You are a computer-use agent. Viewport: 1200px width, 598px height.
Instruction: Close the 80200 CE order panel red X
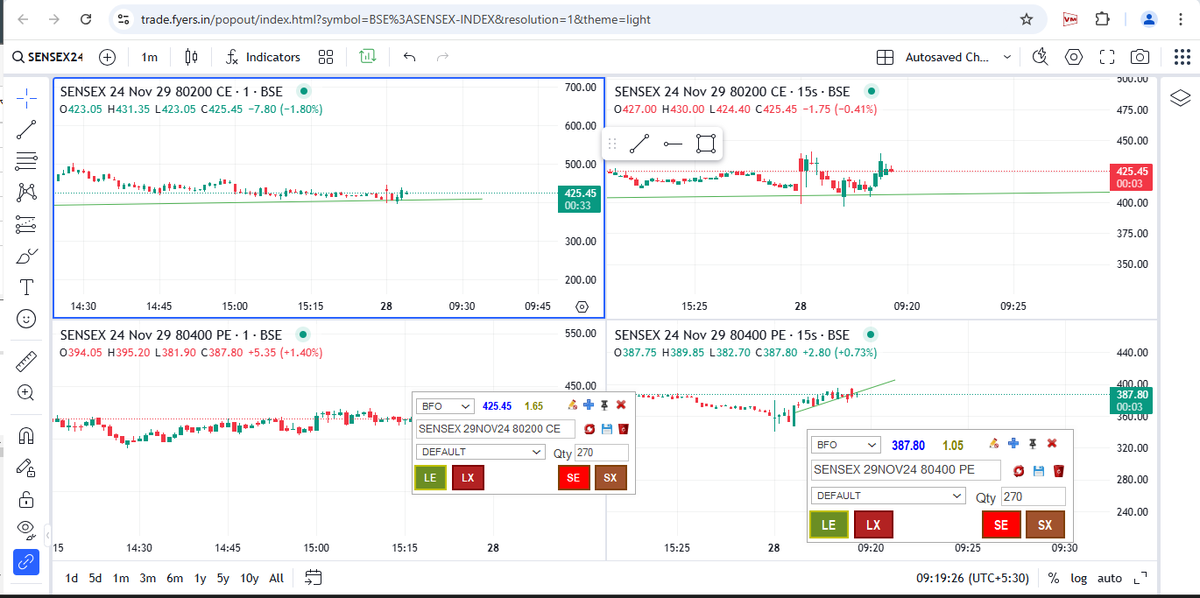point(621,405)
